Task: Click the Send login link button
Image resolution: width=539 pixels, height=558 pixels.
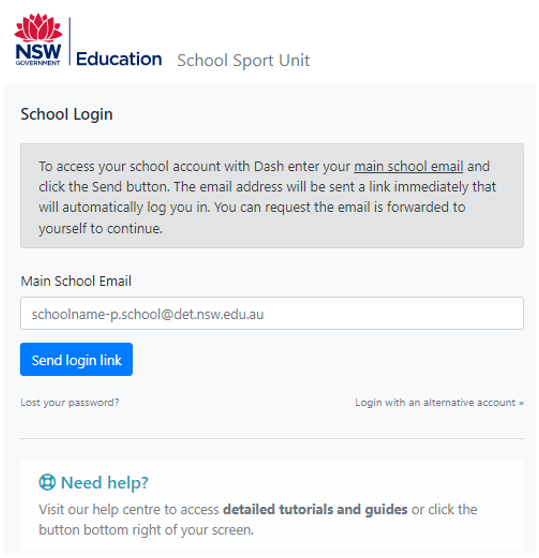Action: click(x=76, y=359)
